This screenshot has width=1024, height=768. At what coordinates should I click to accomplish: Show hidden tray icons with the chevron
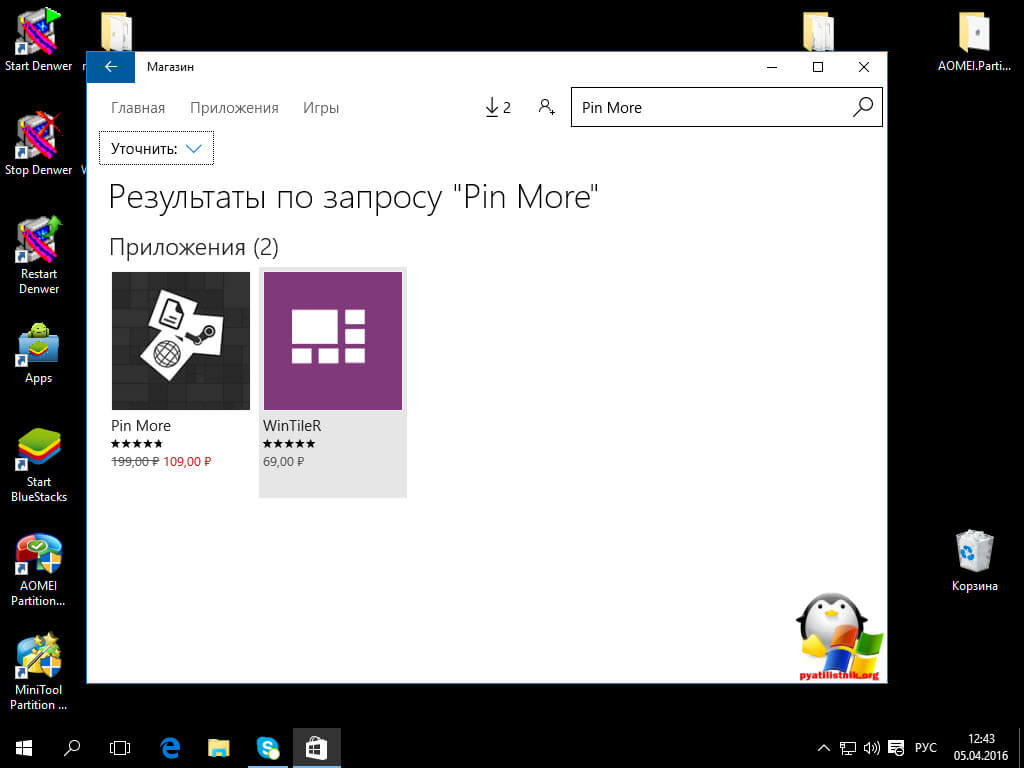(823, 747)
